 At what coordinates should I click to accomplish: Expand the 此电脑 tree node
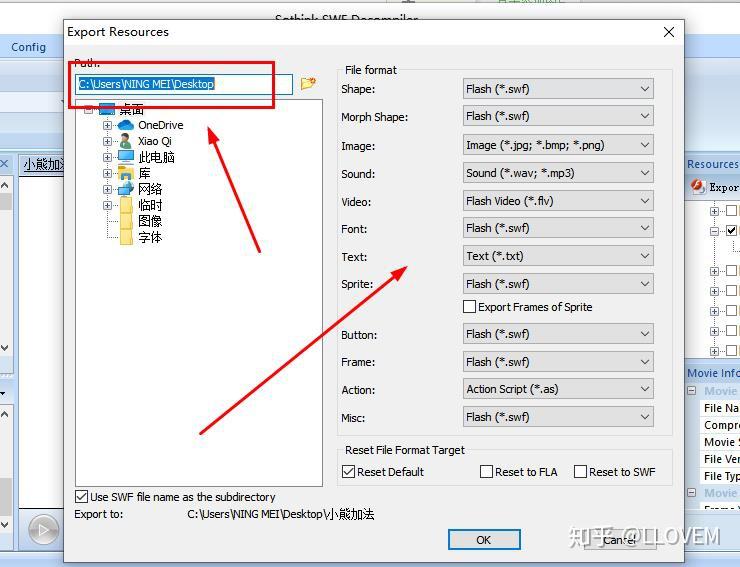[x=107, y=157]
